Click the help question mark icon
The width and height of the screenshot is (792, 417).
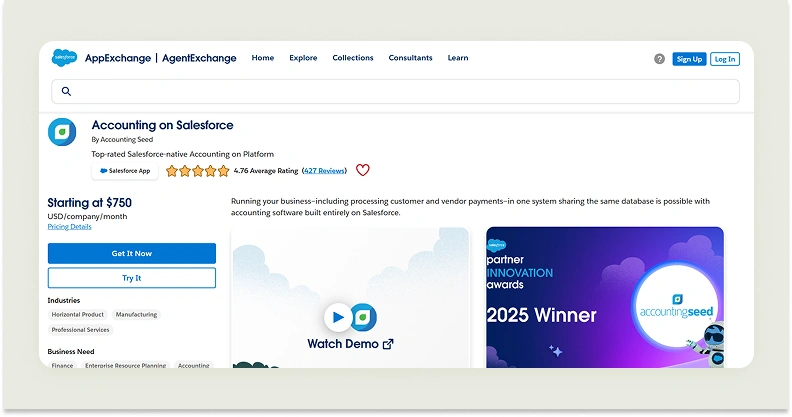[x=659, y=59]
